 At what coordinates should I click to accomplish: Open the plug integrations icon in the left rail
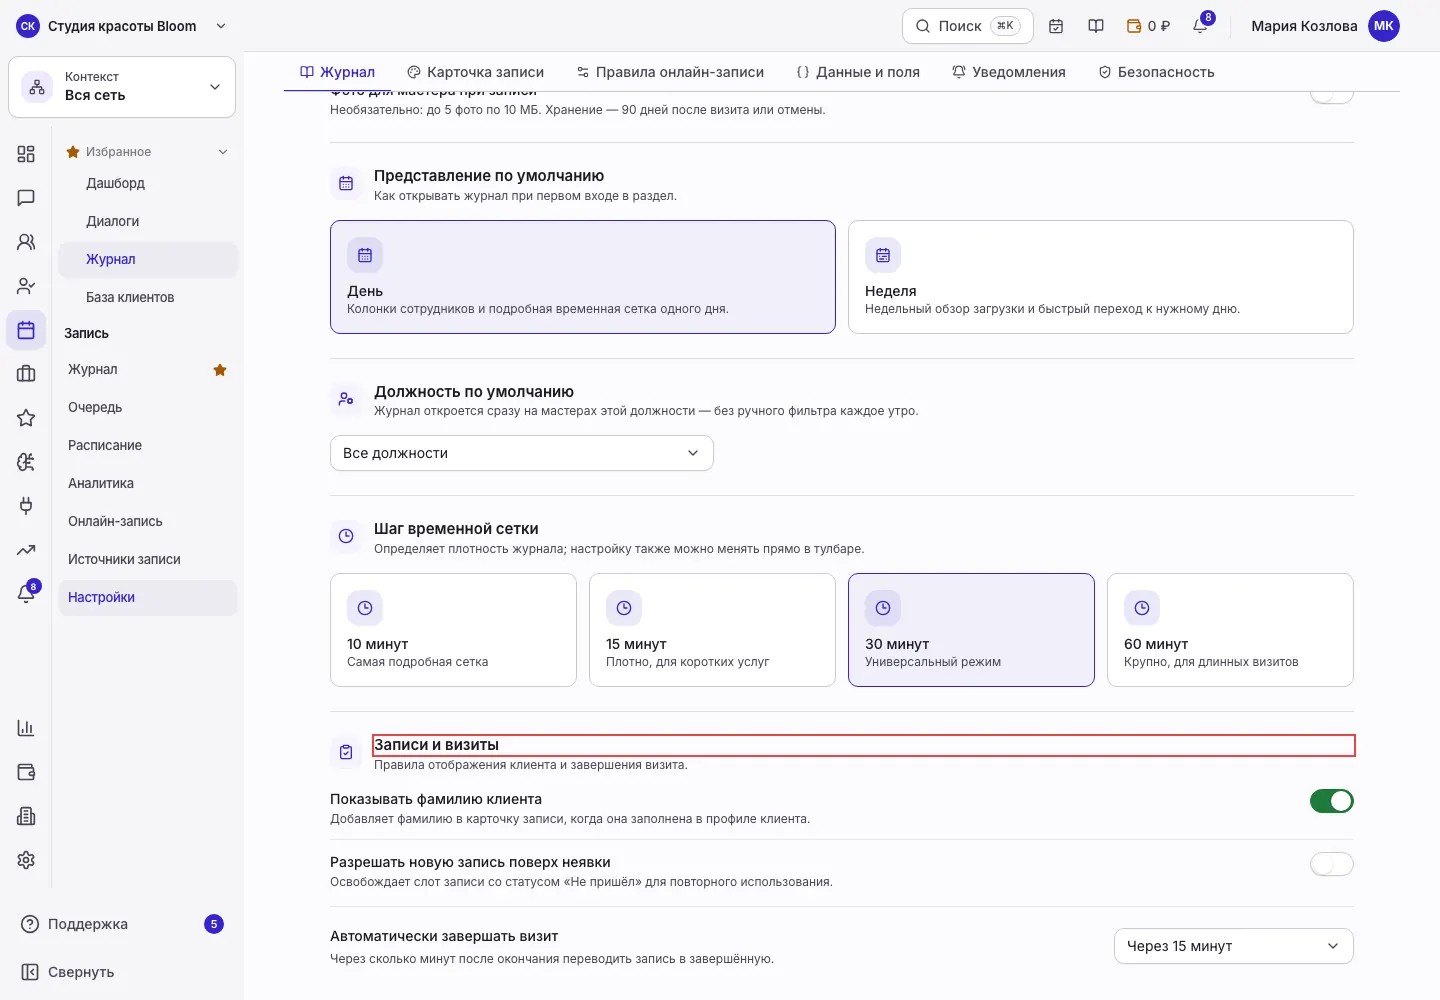click(x=26, y=506)
